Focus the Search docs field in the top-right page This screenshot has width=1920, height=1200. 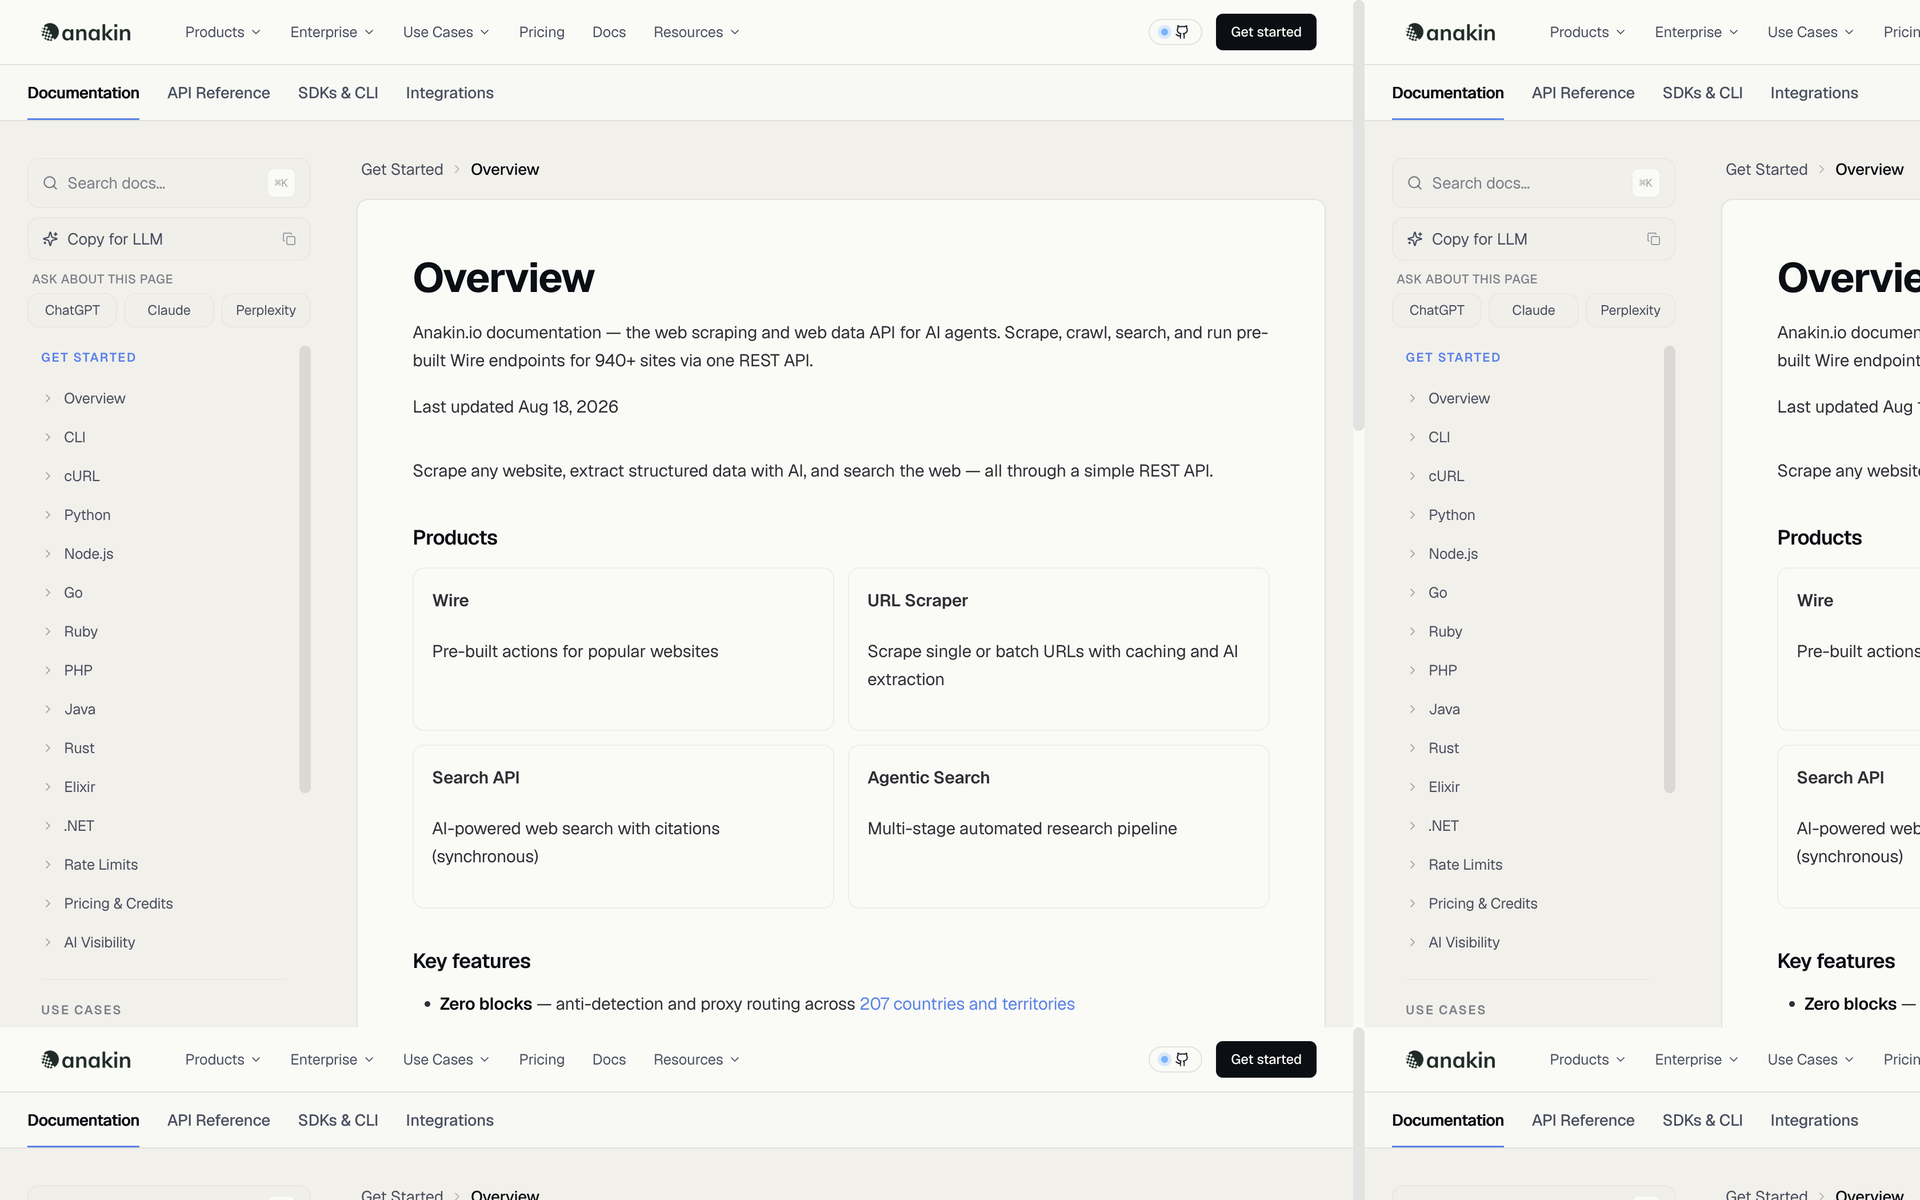(x=1533, y=183)
